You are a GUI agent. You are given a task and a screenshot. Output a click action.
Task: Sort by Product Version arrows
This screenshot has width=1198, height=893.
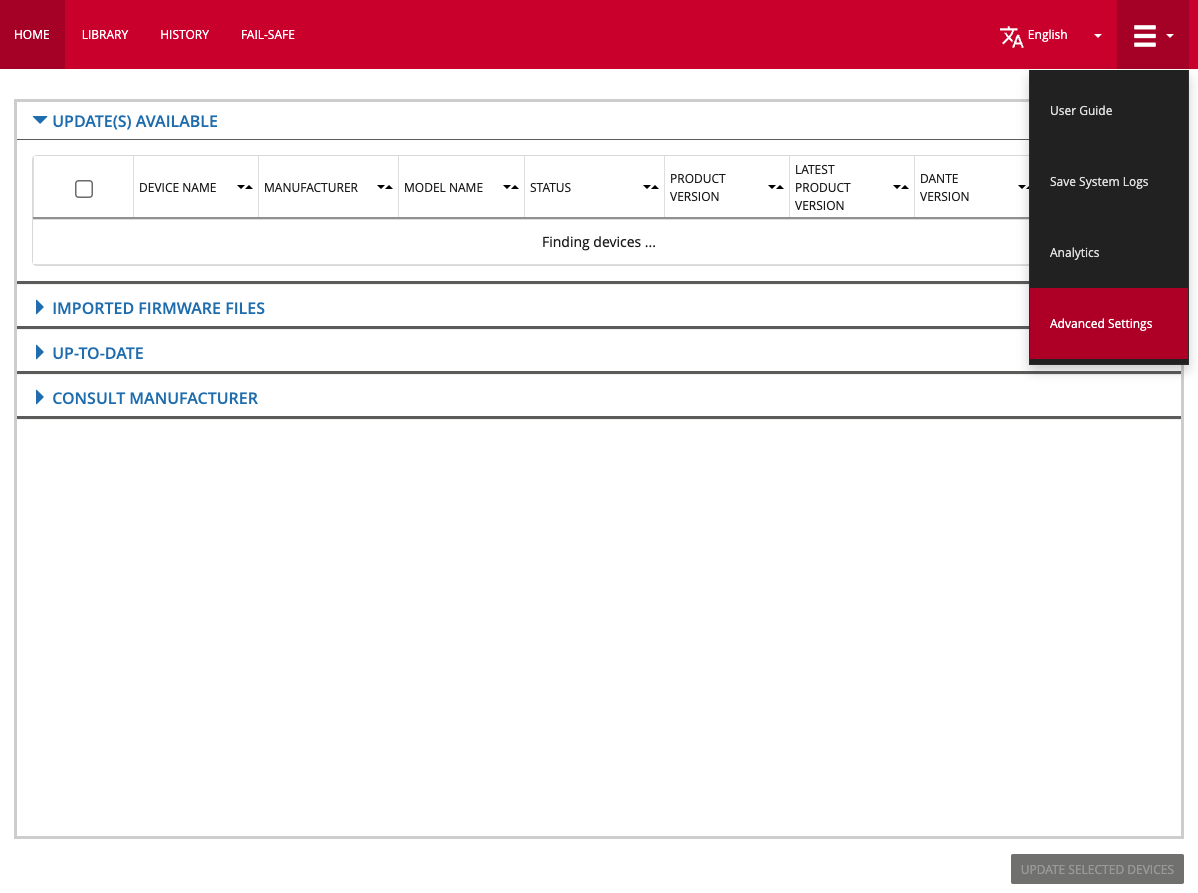pyautogui.click(x=776, y=187)
